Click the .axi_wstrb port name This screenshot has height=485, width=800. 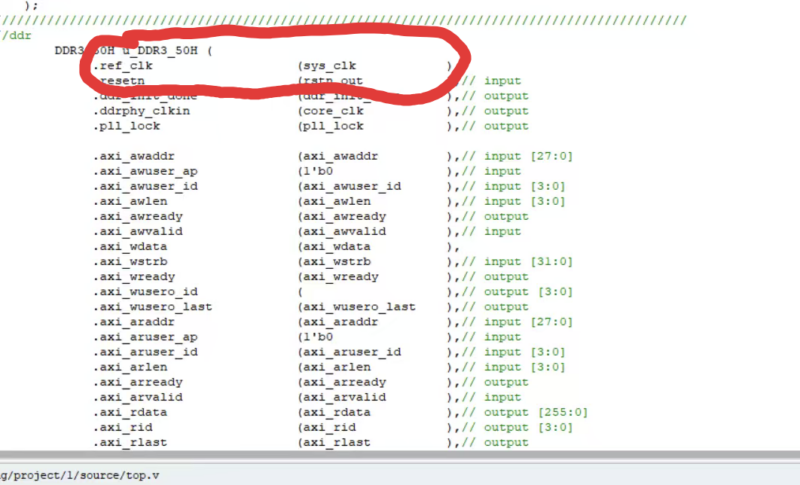[130, 261]
